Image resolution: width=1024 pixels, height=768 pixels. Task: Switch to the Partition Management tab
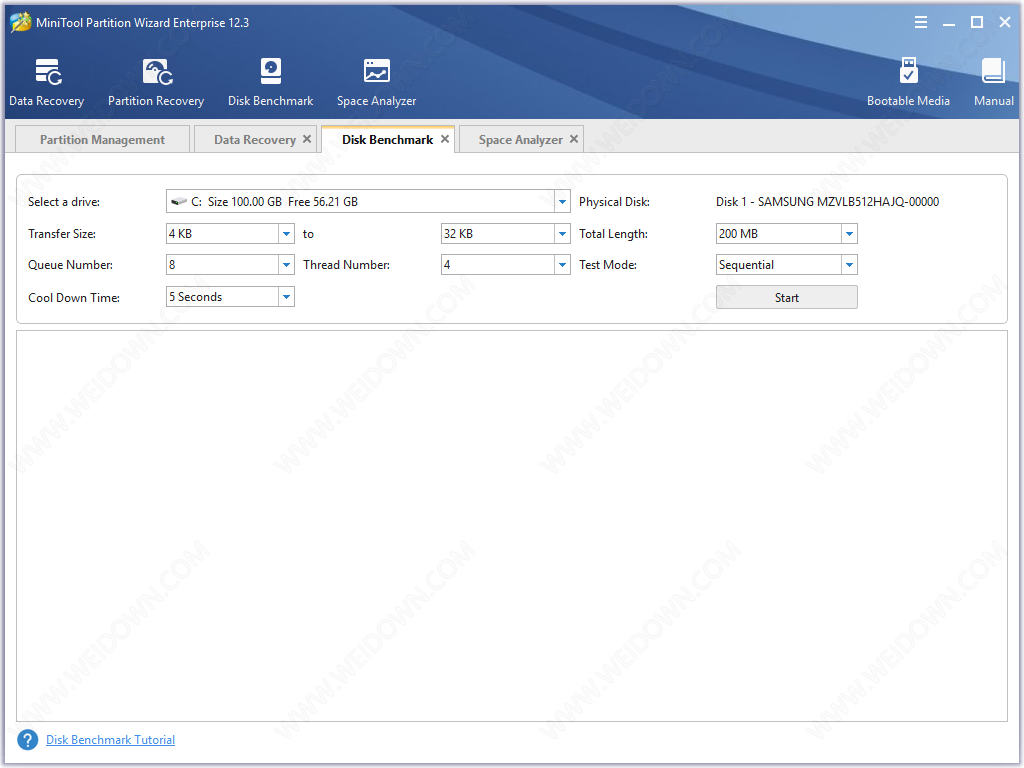[x=102, y=140]
